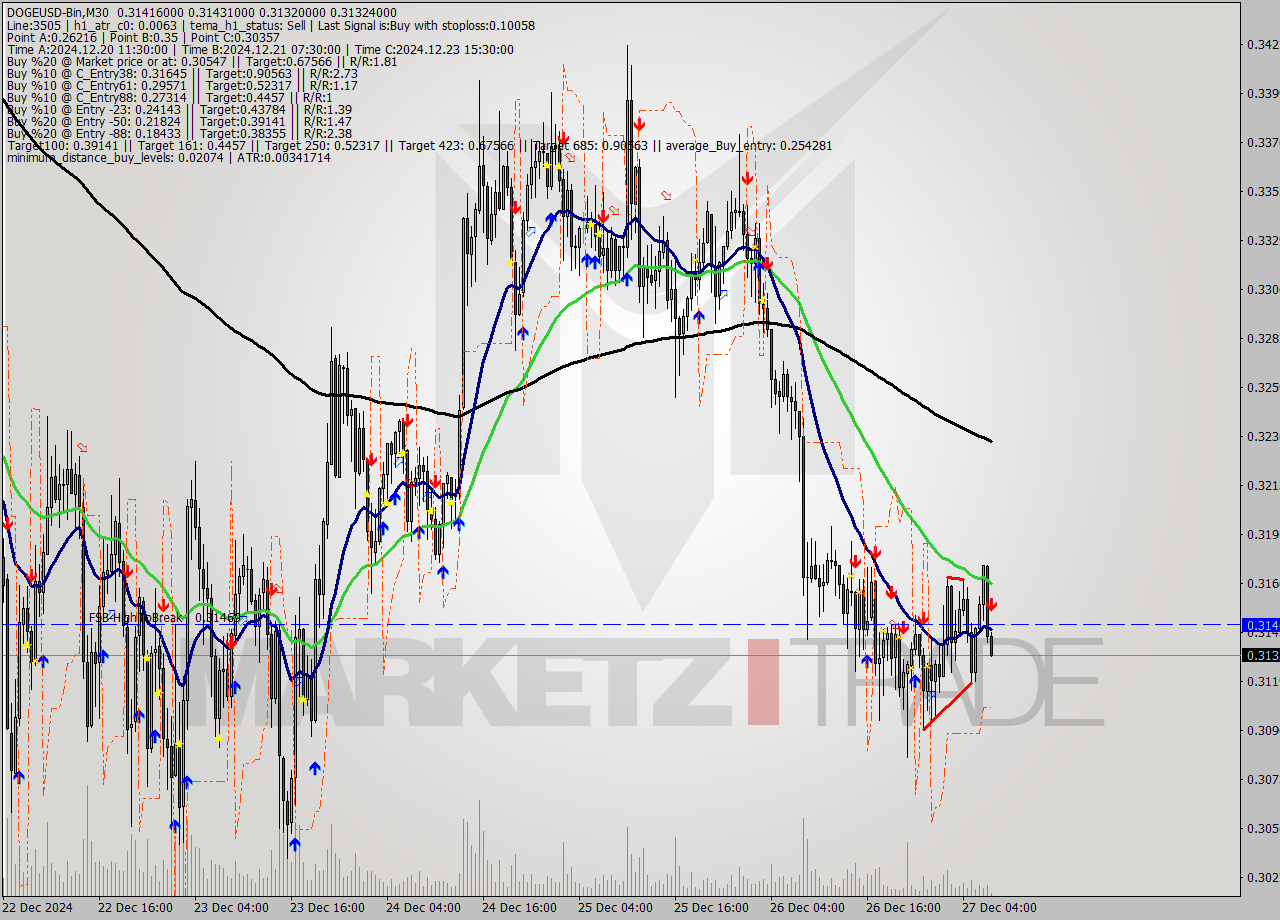
Task: Select the 'Buy %10 @ C_Entry38' line
Action: point(182,73)
